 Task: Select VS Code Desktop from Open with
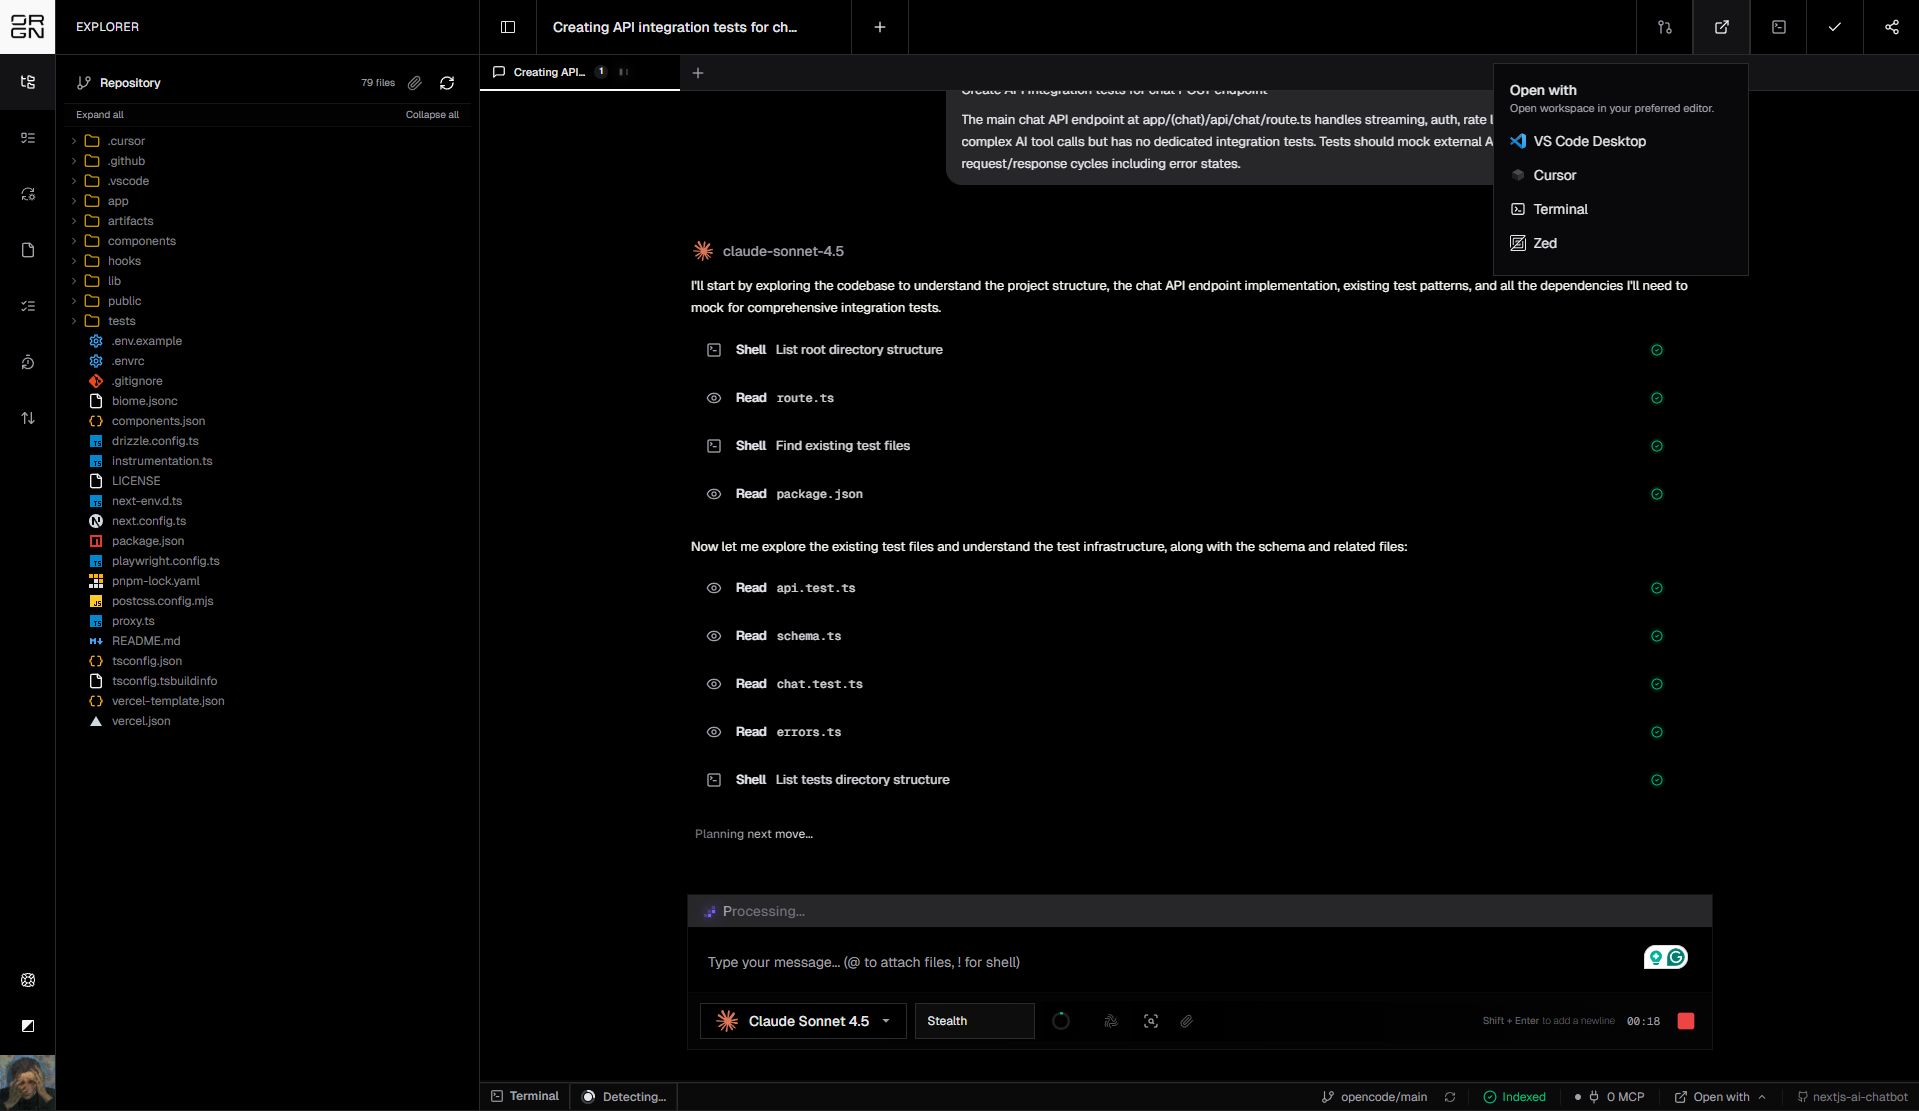tap(1589, 141)
